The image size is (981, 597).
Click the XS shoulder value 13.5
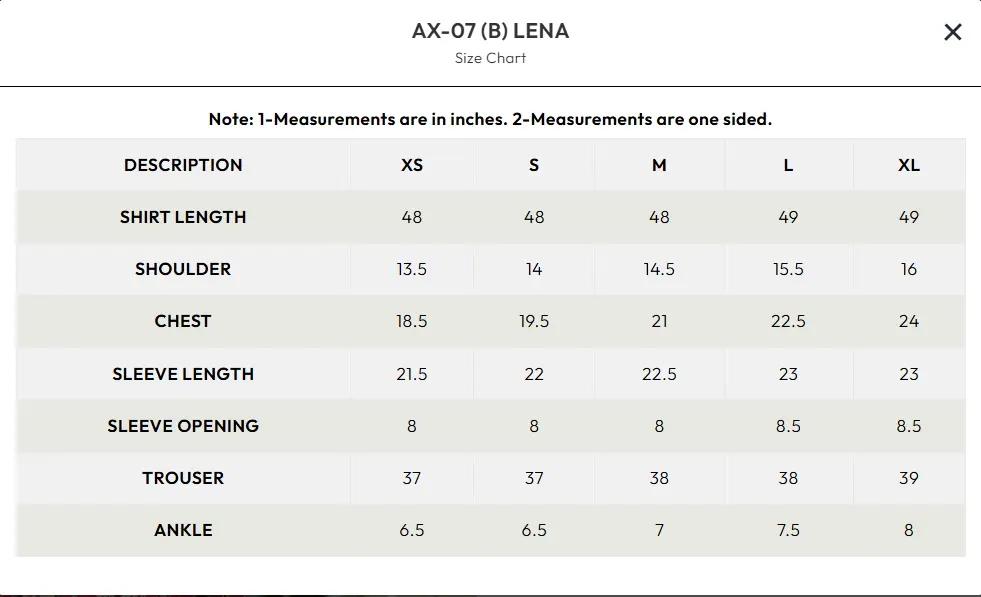point(412,269)
